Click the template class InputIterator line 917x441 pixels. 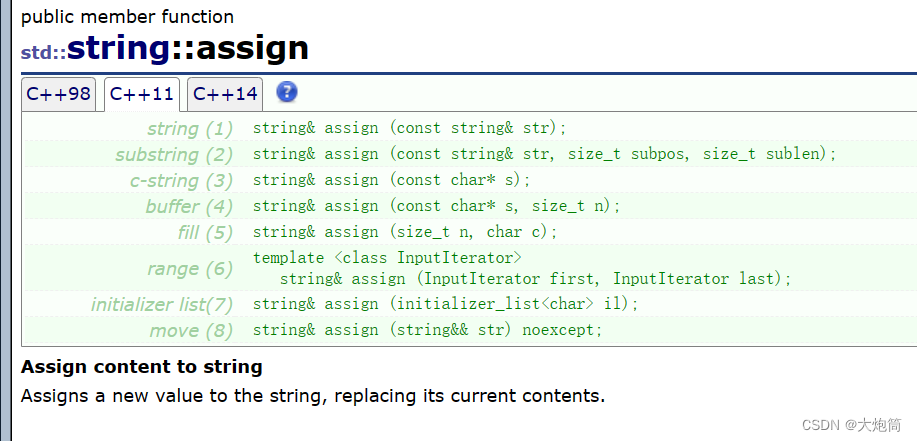click(387, 258)
